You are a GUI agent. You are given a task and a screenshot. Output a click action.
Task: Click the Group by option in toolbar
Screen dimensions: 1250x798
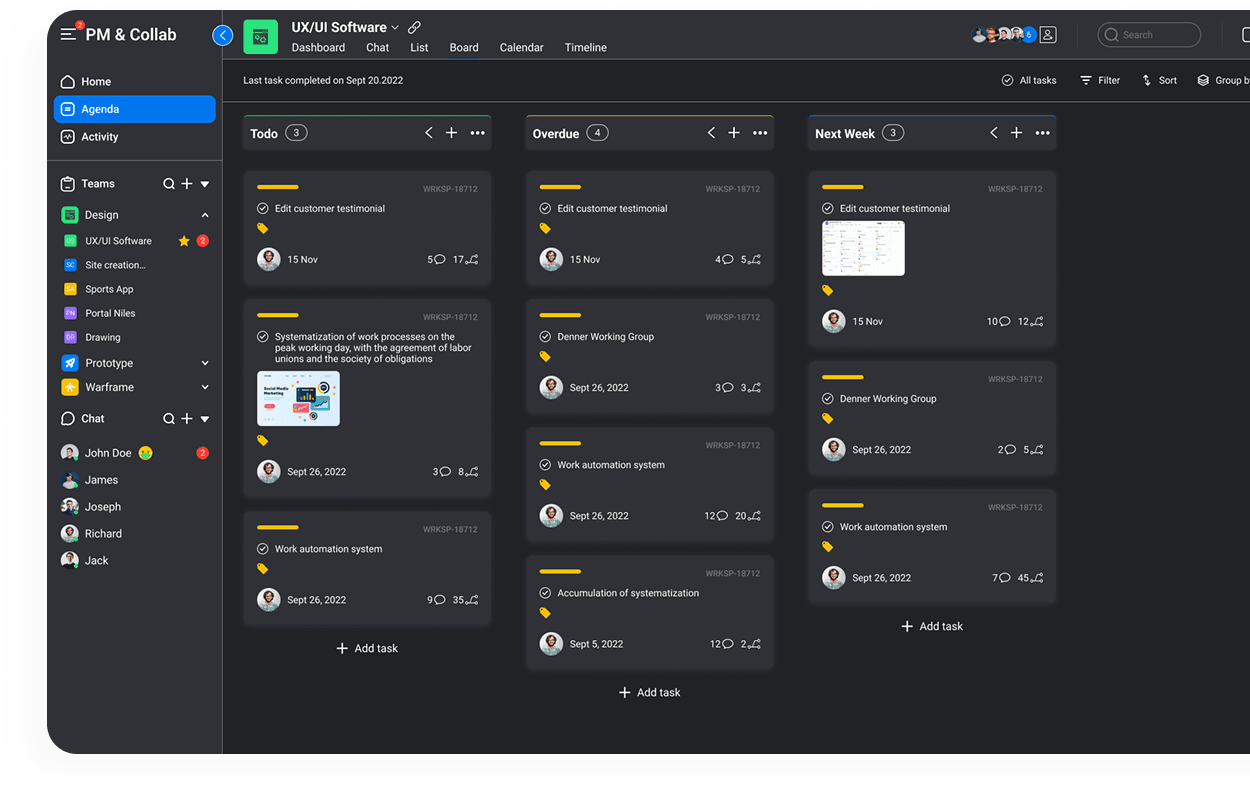point(1223,80)
